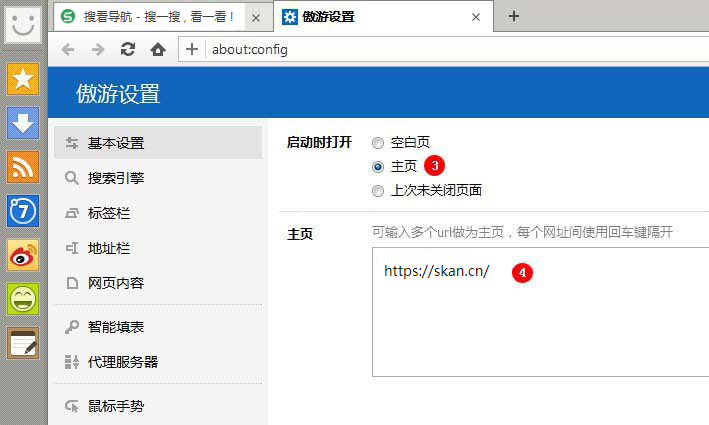This screenshot has height=425, width=709.
Task: Select the 空白页 radio option
Action: [x=378, y=143]
